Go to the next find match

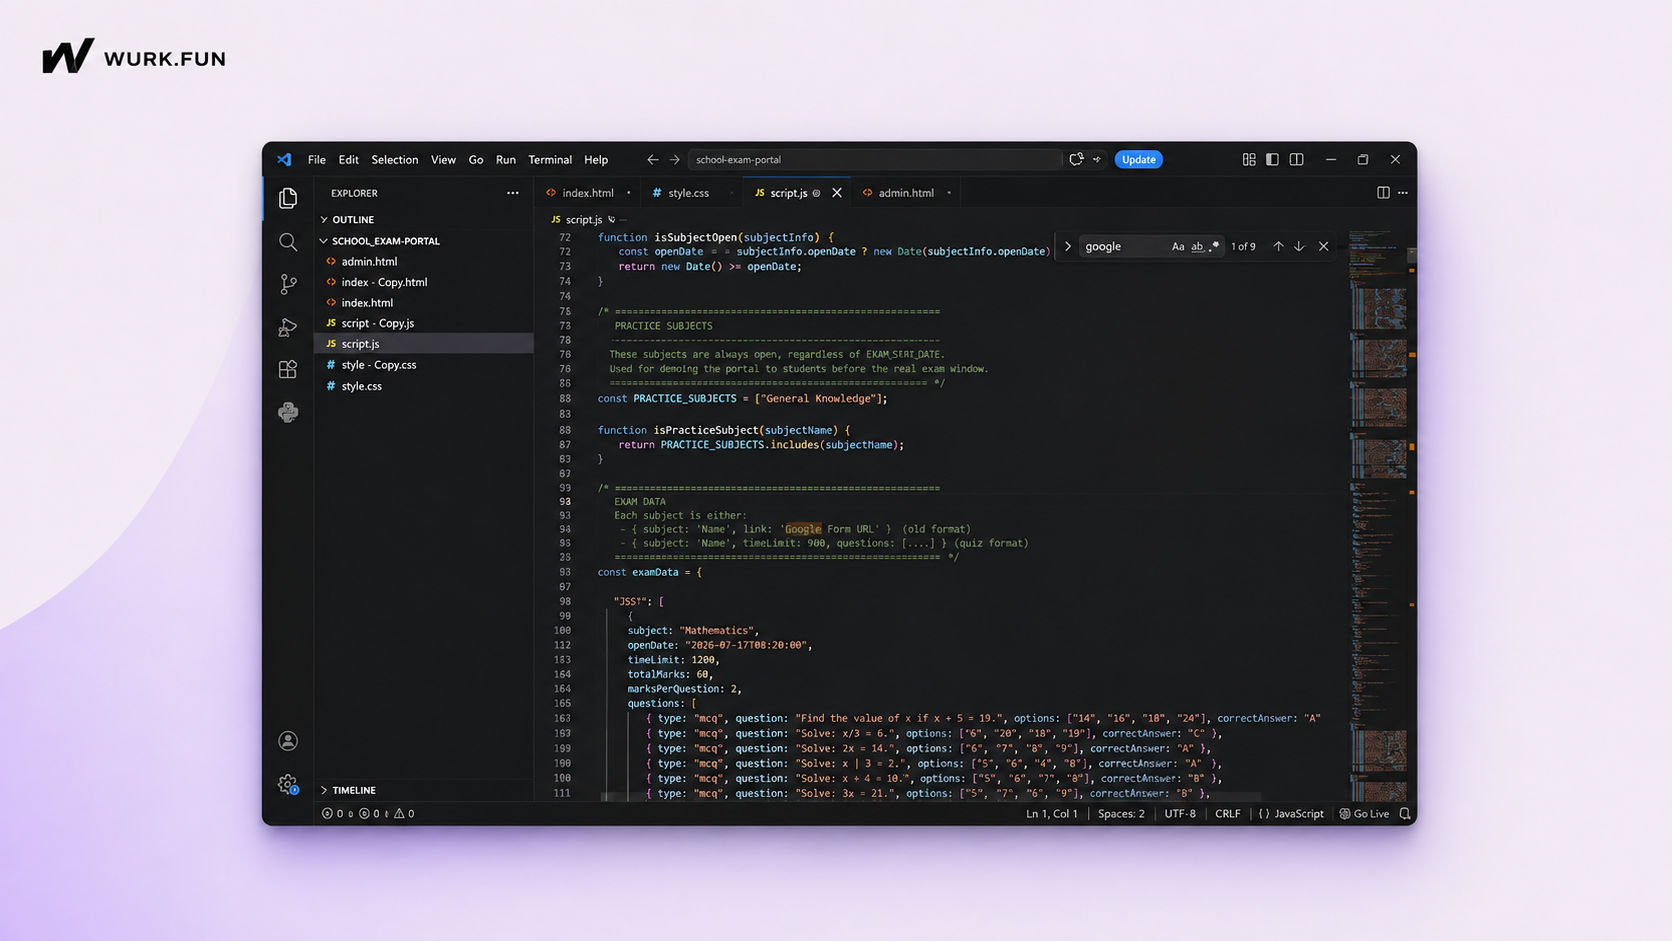(1299, 247)
